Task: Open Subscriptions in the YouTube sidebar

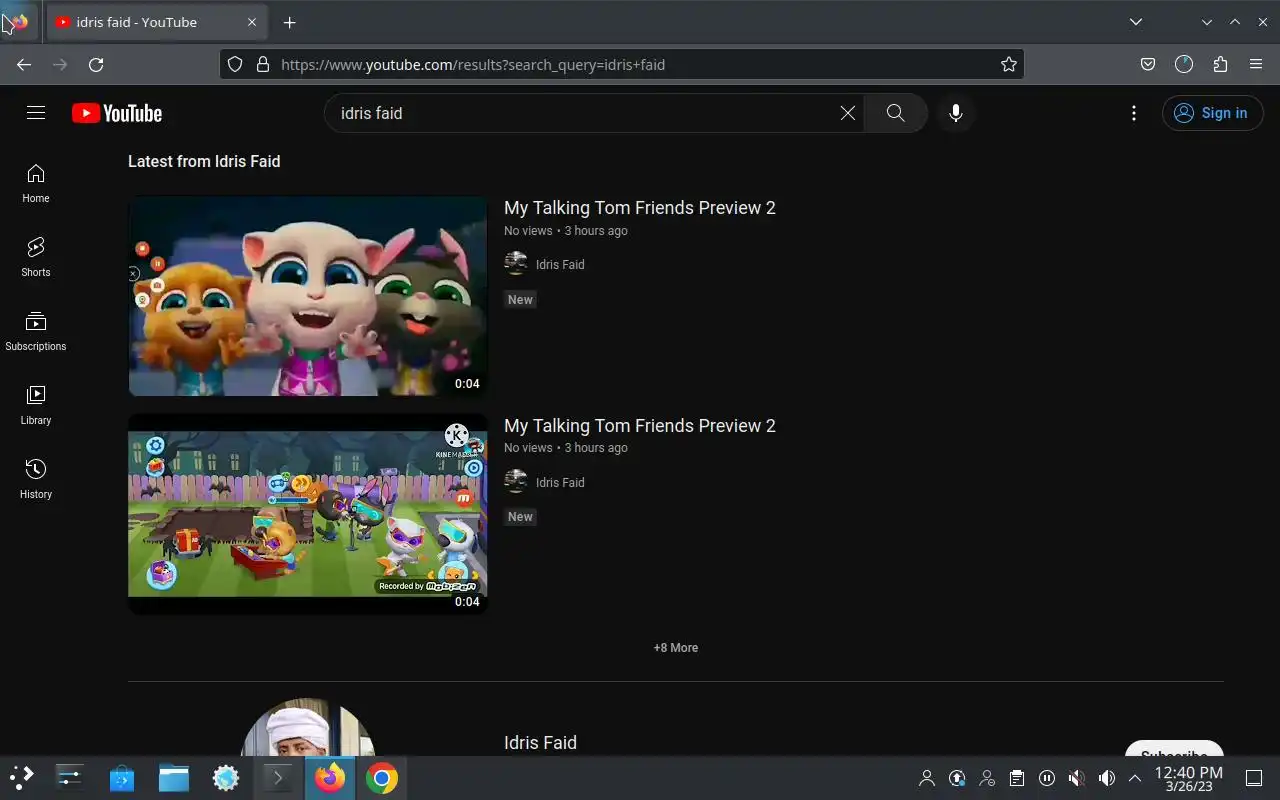Action: point(36,332)
